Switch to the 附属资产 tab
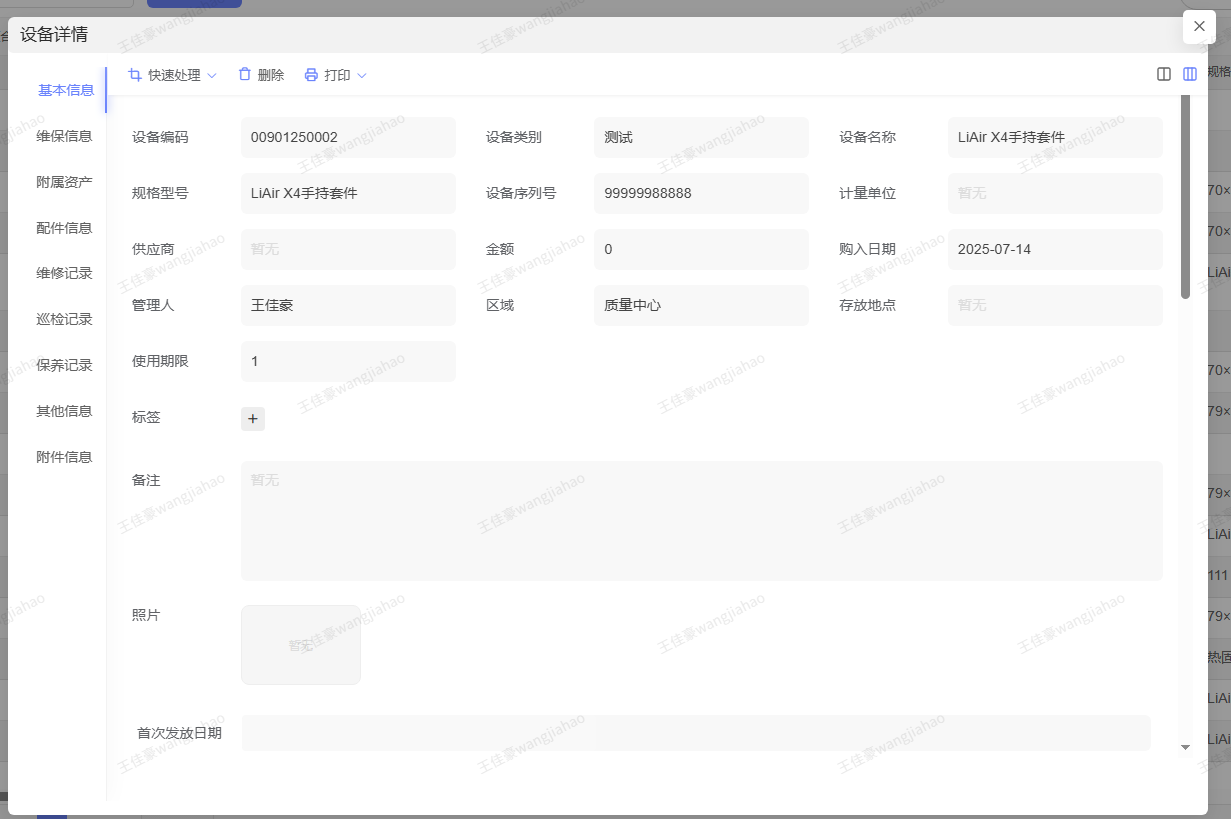Image resolution: width=1231 pixels, height=819 pixels. [64, 182]
